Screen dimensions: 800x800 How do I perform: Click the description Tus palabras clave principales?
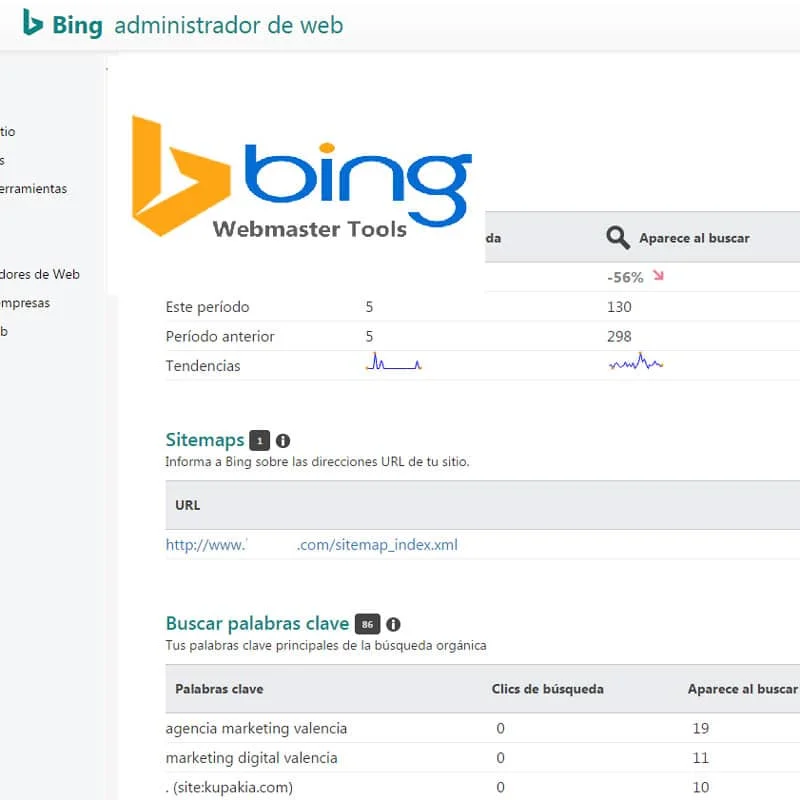326,645
